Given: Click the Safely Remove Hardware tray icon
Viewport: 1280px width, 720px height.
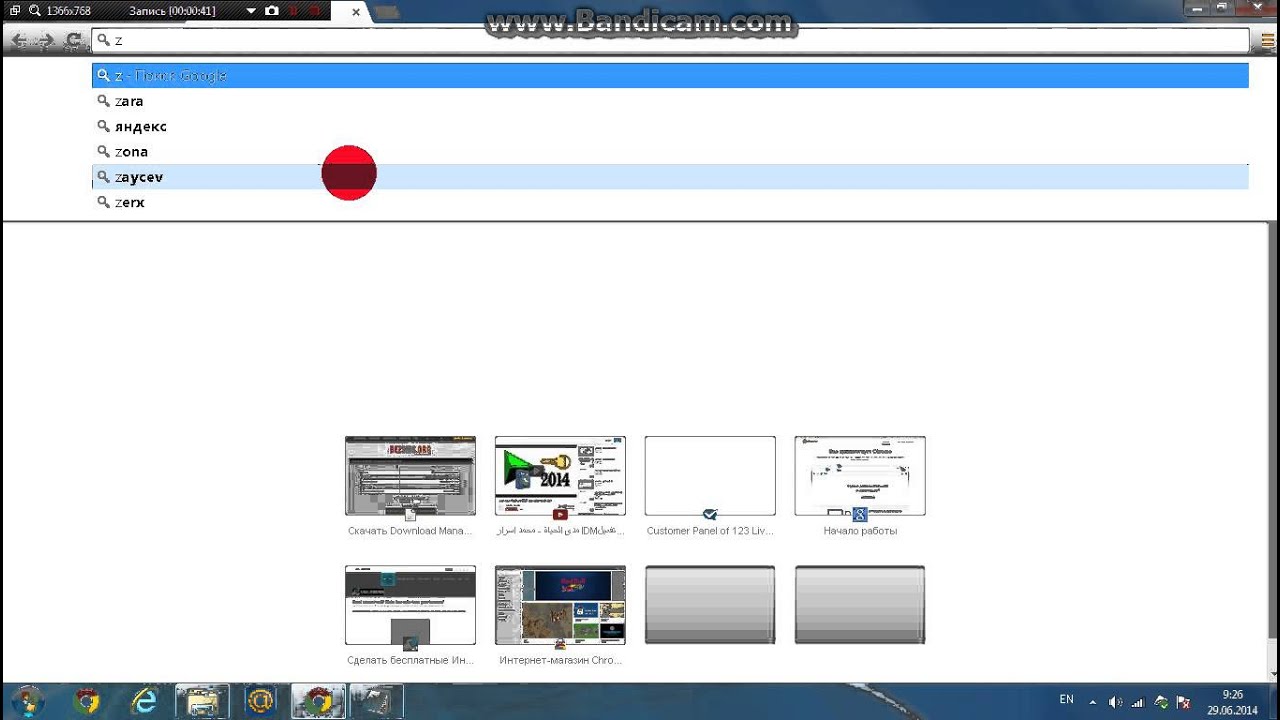Looking at the screenshot, I should (x=1161, y=702).
